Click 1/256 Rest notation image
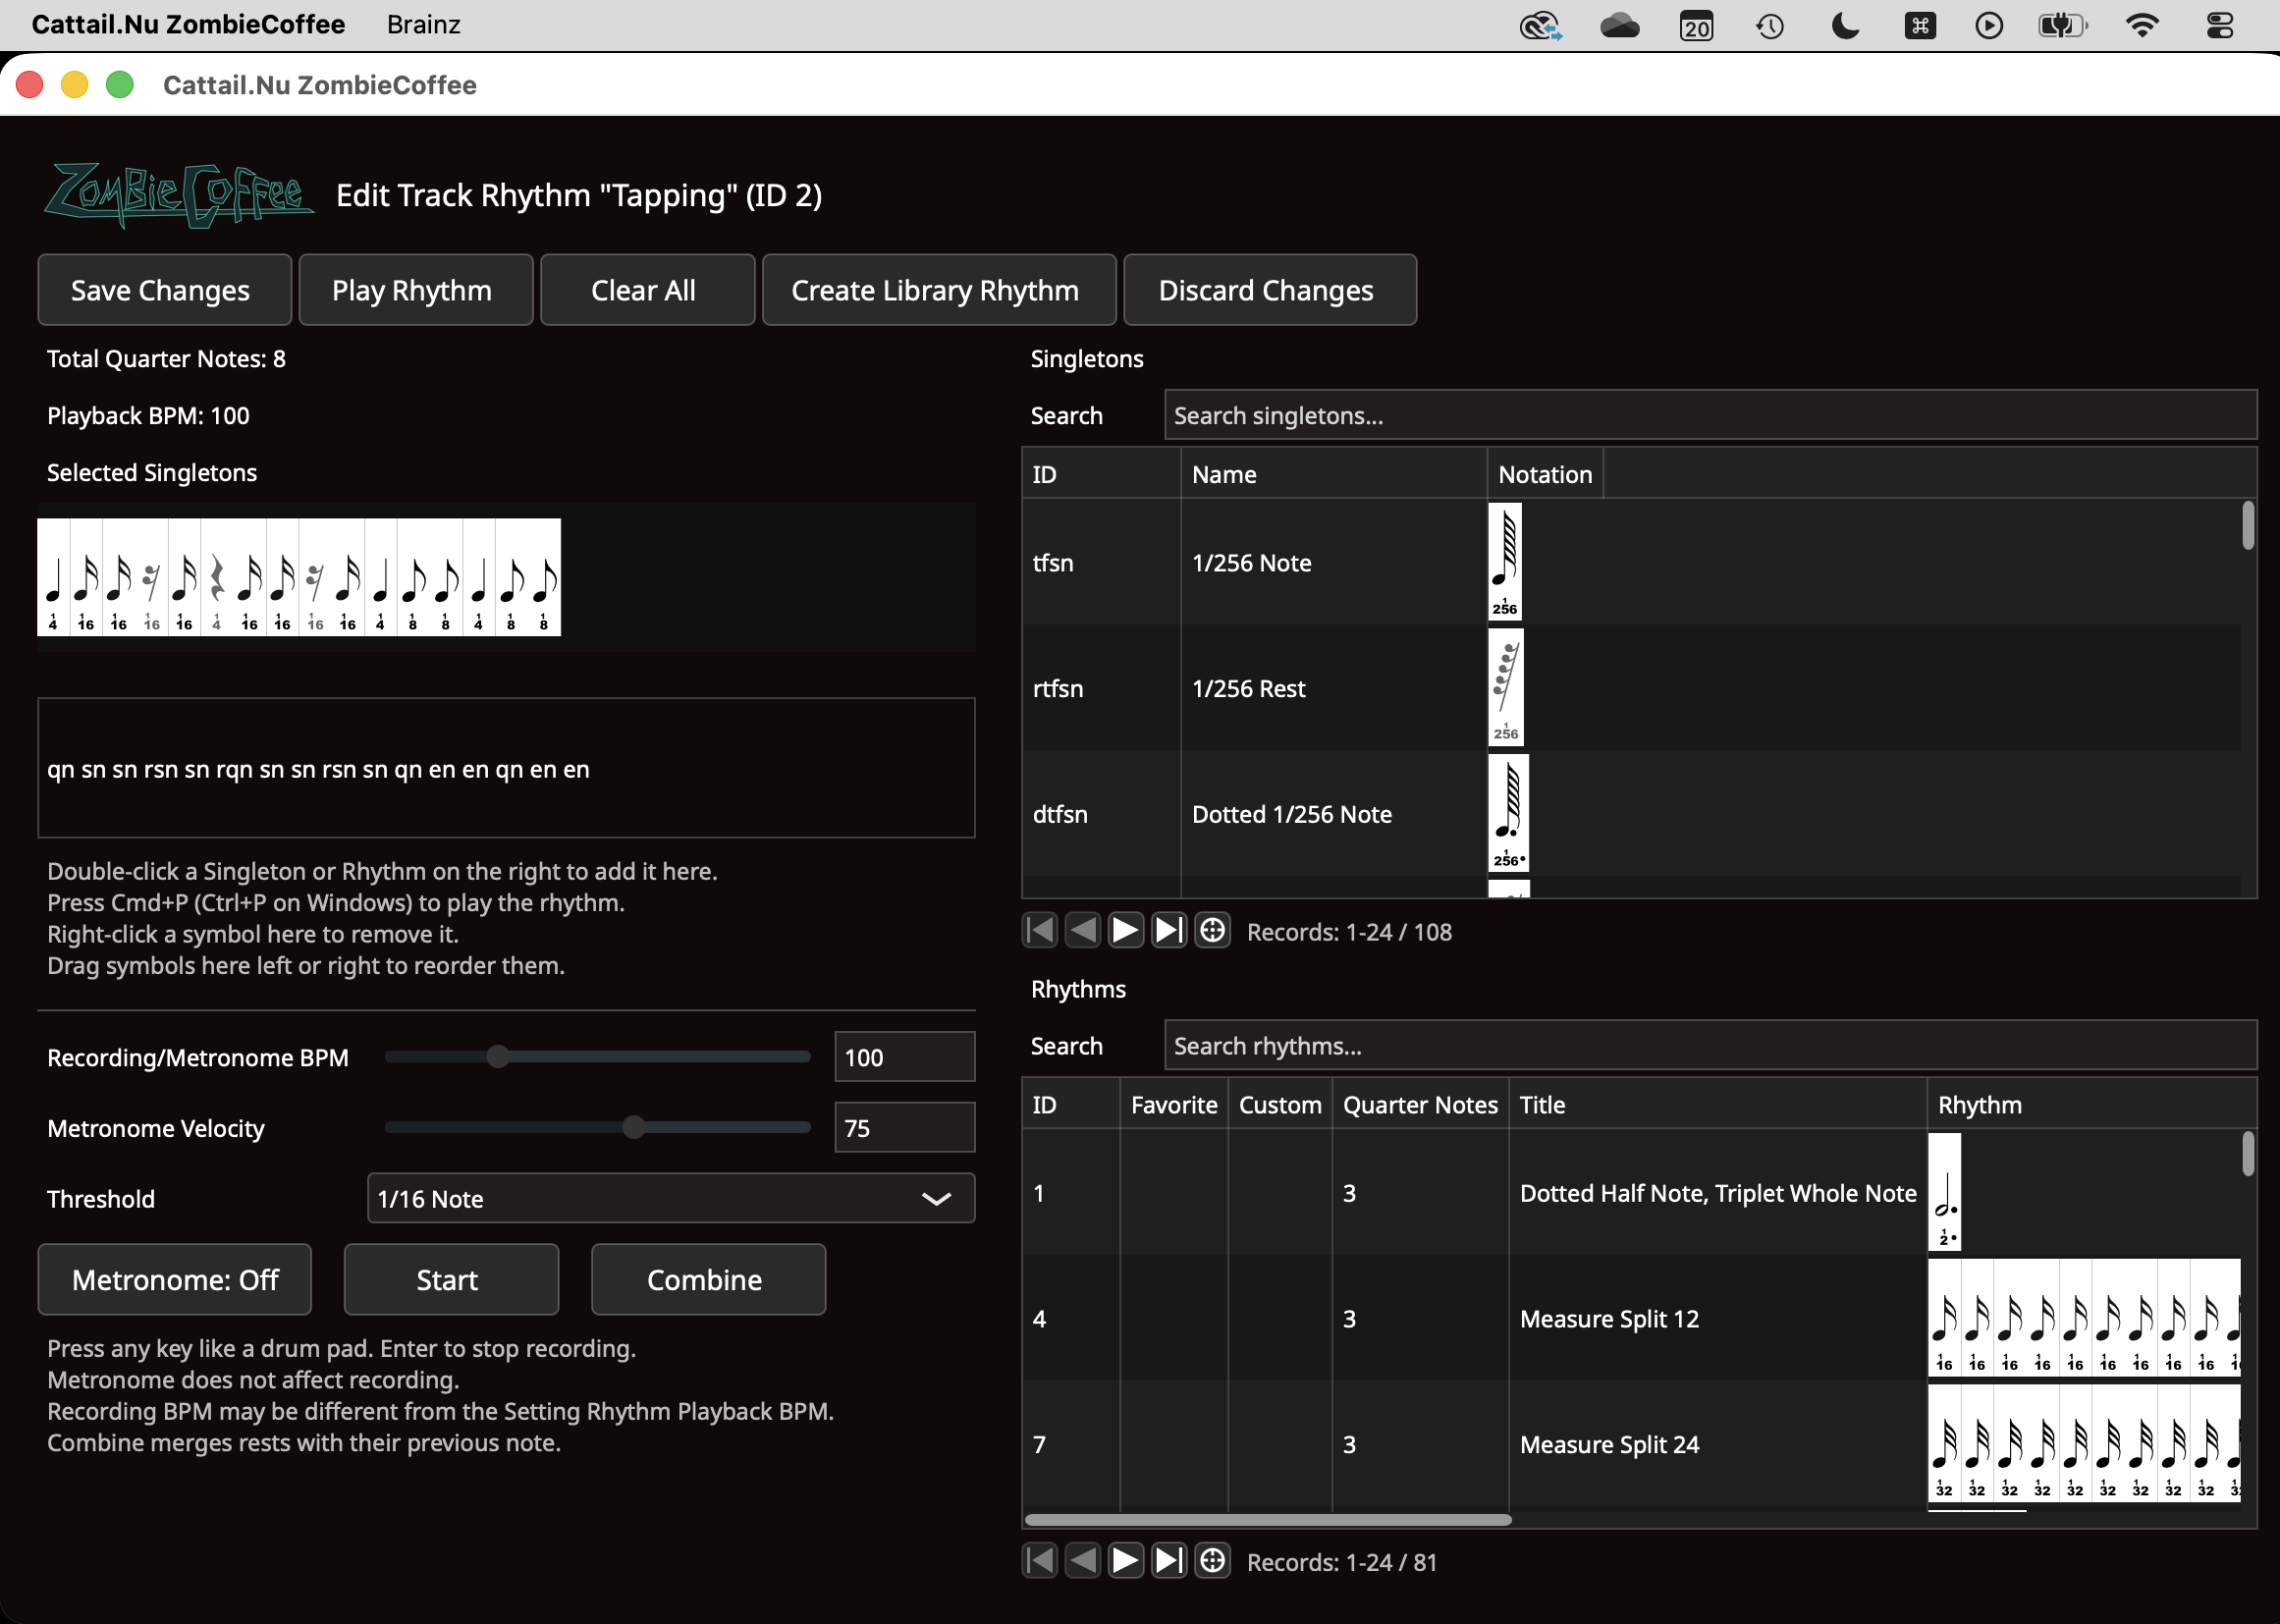The image size is (2280, 1624). [1505, 688]
